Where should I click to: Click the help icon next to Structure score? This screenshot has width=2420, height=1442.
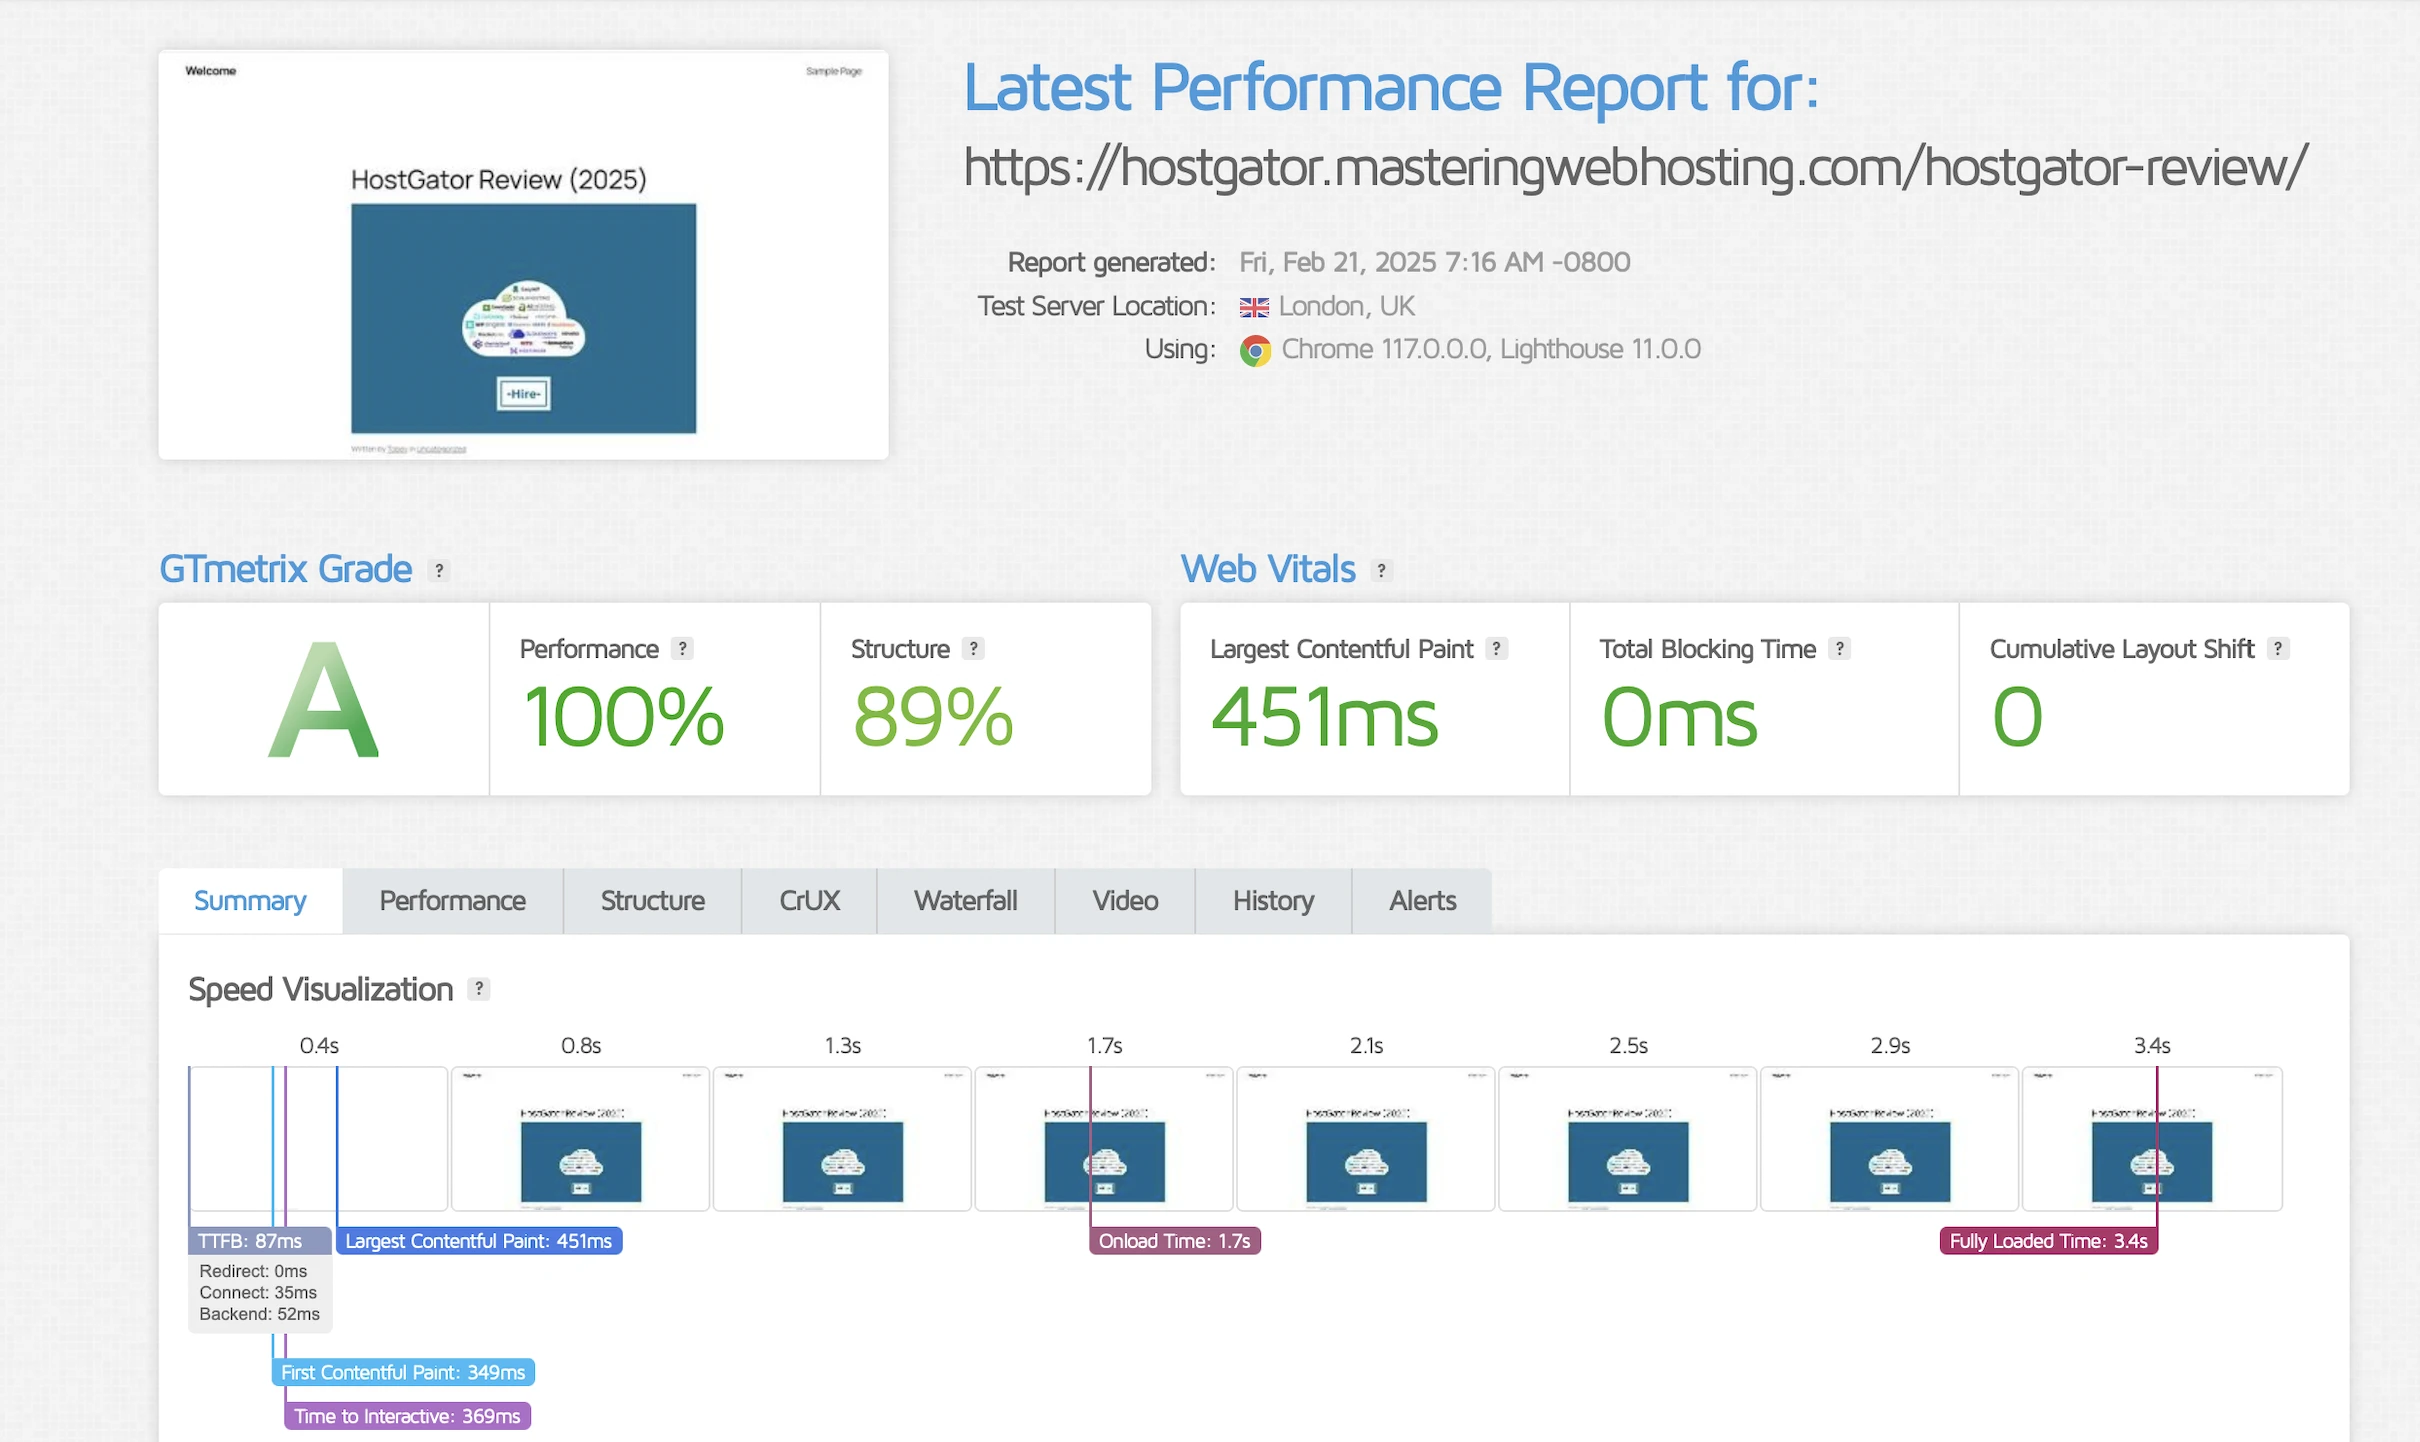click(x=973, y=649)
